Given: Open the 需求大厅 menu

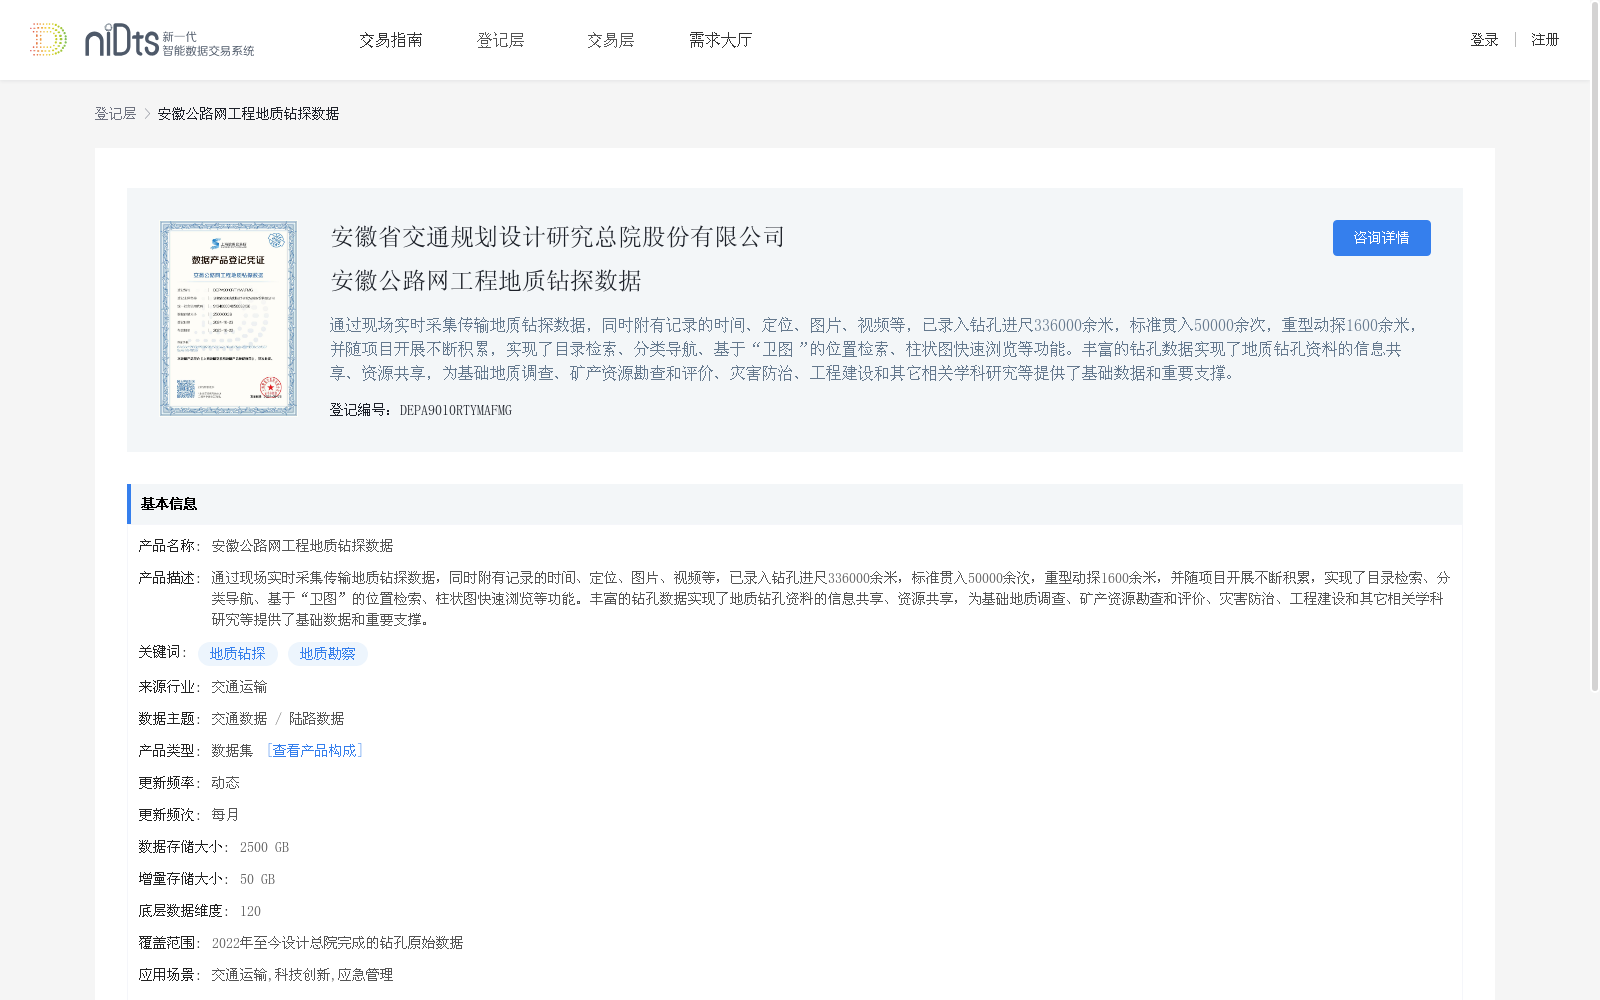Looking at the screenshot, I should click(x=720, y=40).
